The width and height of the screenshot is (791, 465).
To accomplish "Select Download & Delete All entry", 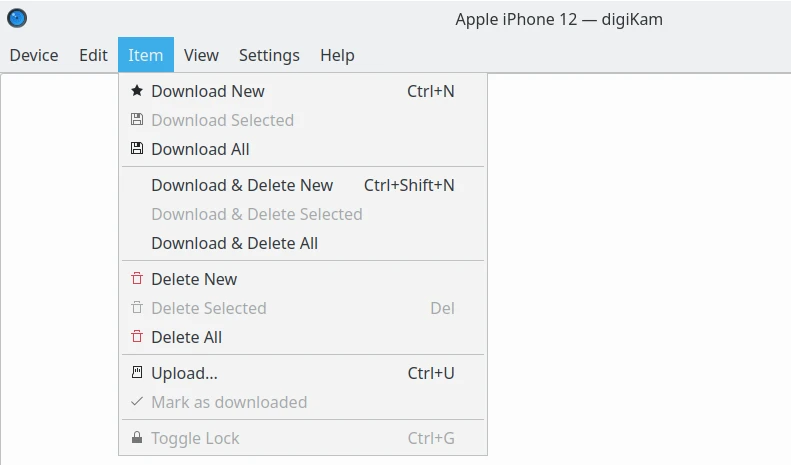I will pyautogui.click(x=234, y=243).
